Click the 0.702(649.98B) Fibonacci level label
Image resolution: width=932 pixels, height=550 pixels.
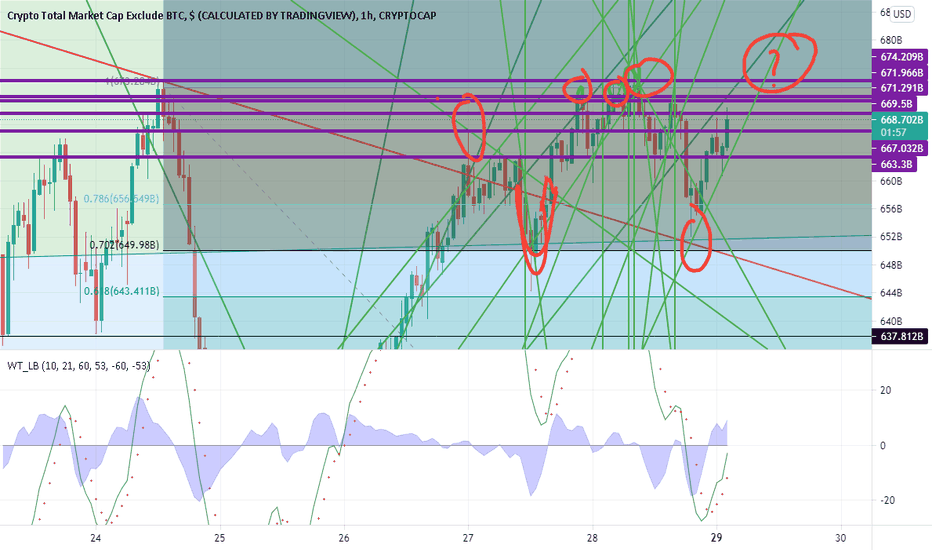(124, 245)
